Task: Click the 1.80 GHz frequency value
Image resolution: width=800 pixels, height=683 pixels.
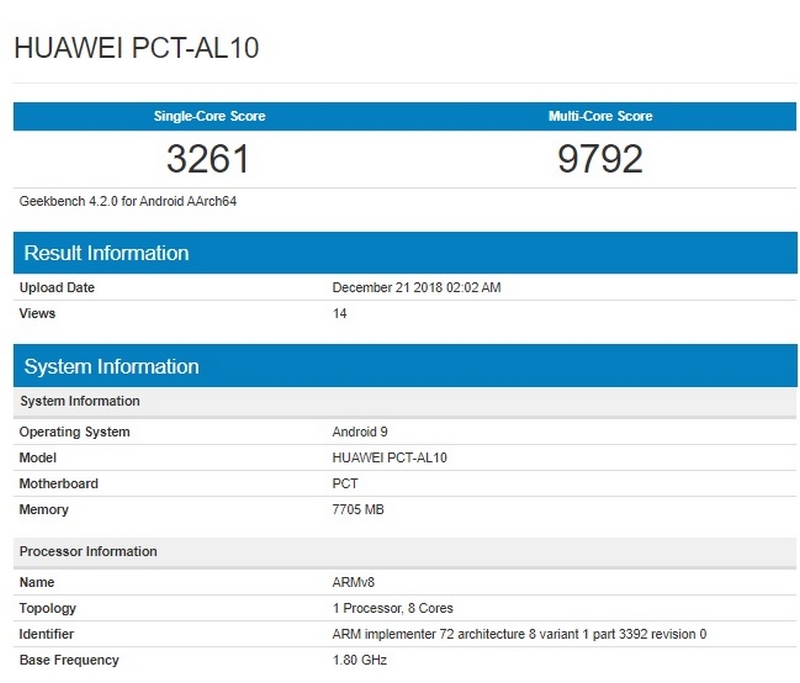Action: coord(360,661)
